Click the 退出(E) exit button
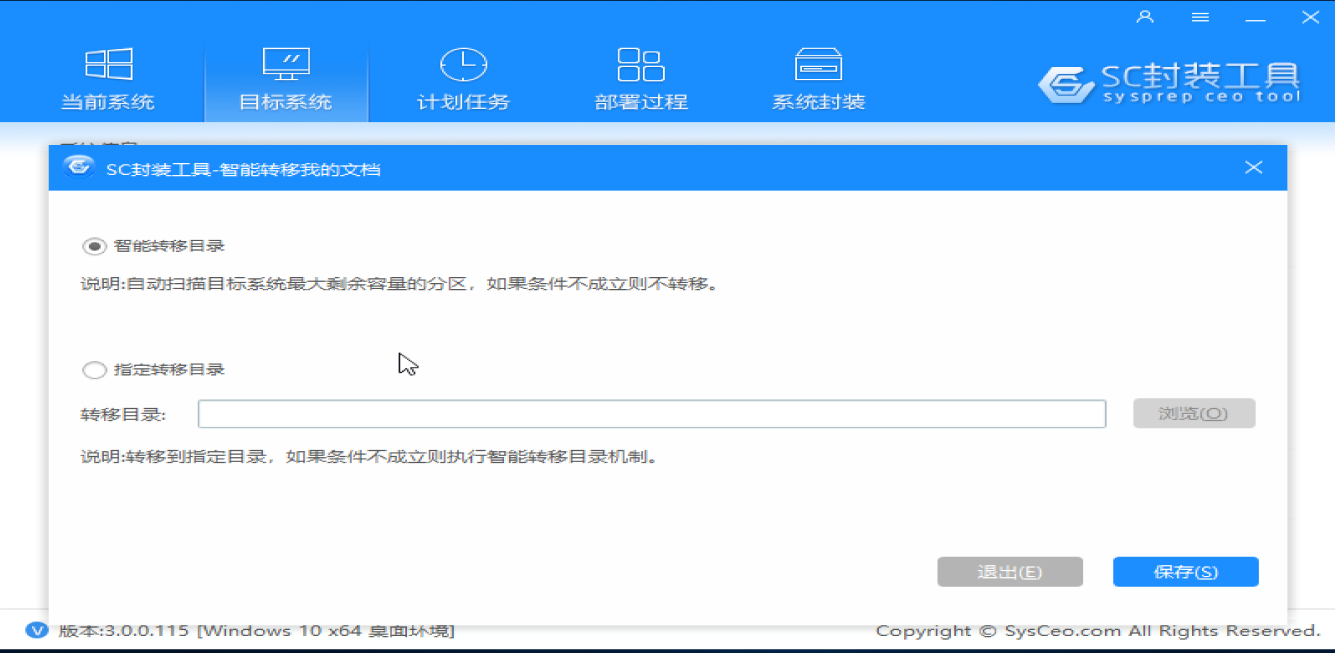Screen dimensions: 1335x653 (x=1010, y=572)
